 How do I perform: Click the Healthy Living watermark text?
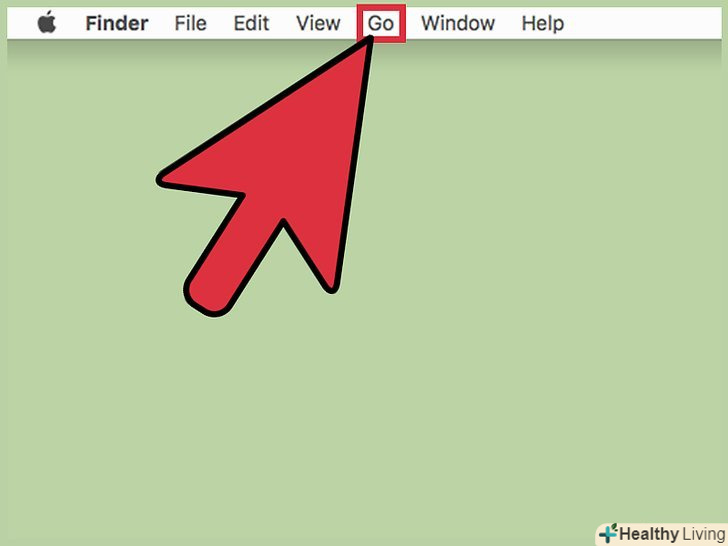(x=671, y=533)
